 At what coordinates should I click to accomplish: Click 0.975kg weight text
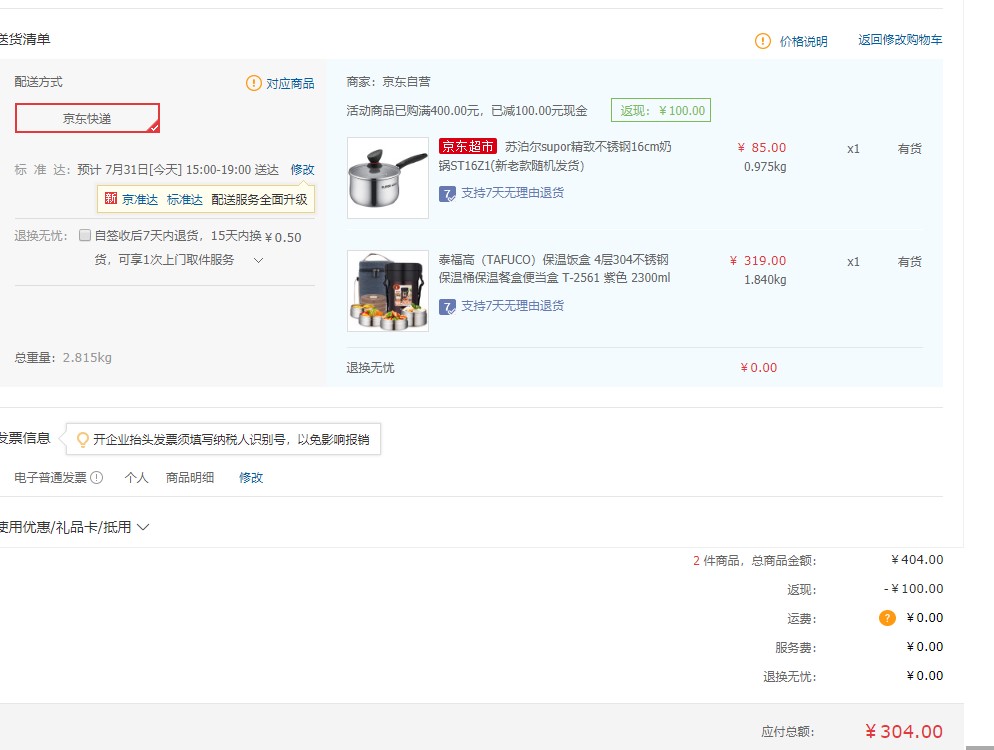(765, 167)
